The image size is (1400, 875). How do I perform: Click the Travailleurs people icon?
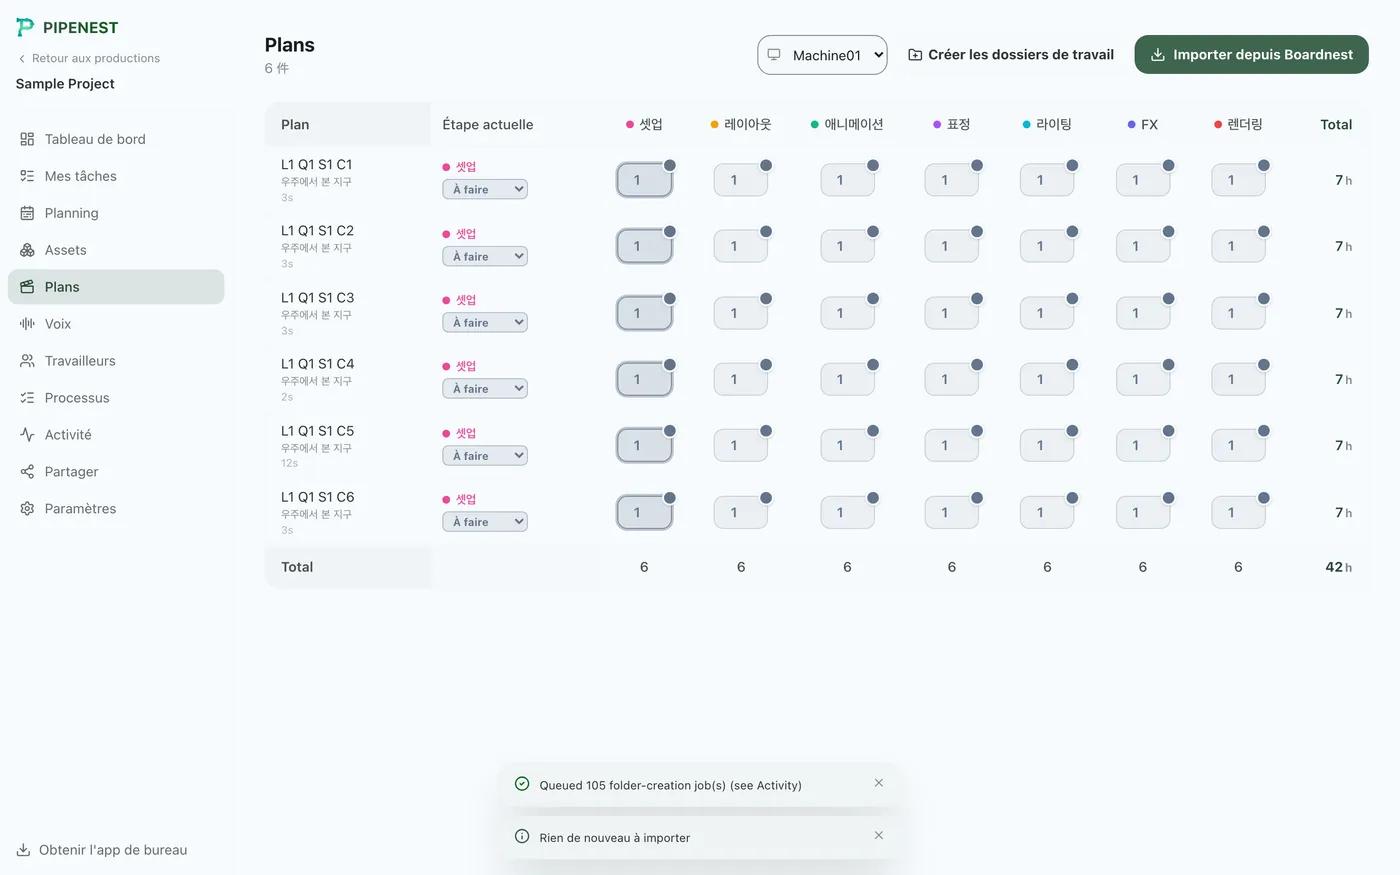tap(27, 361)
